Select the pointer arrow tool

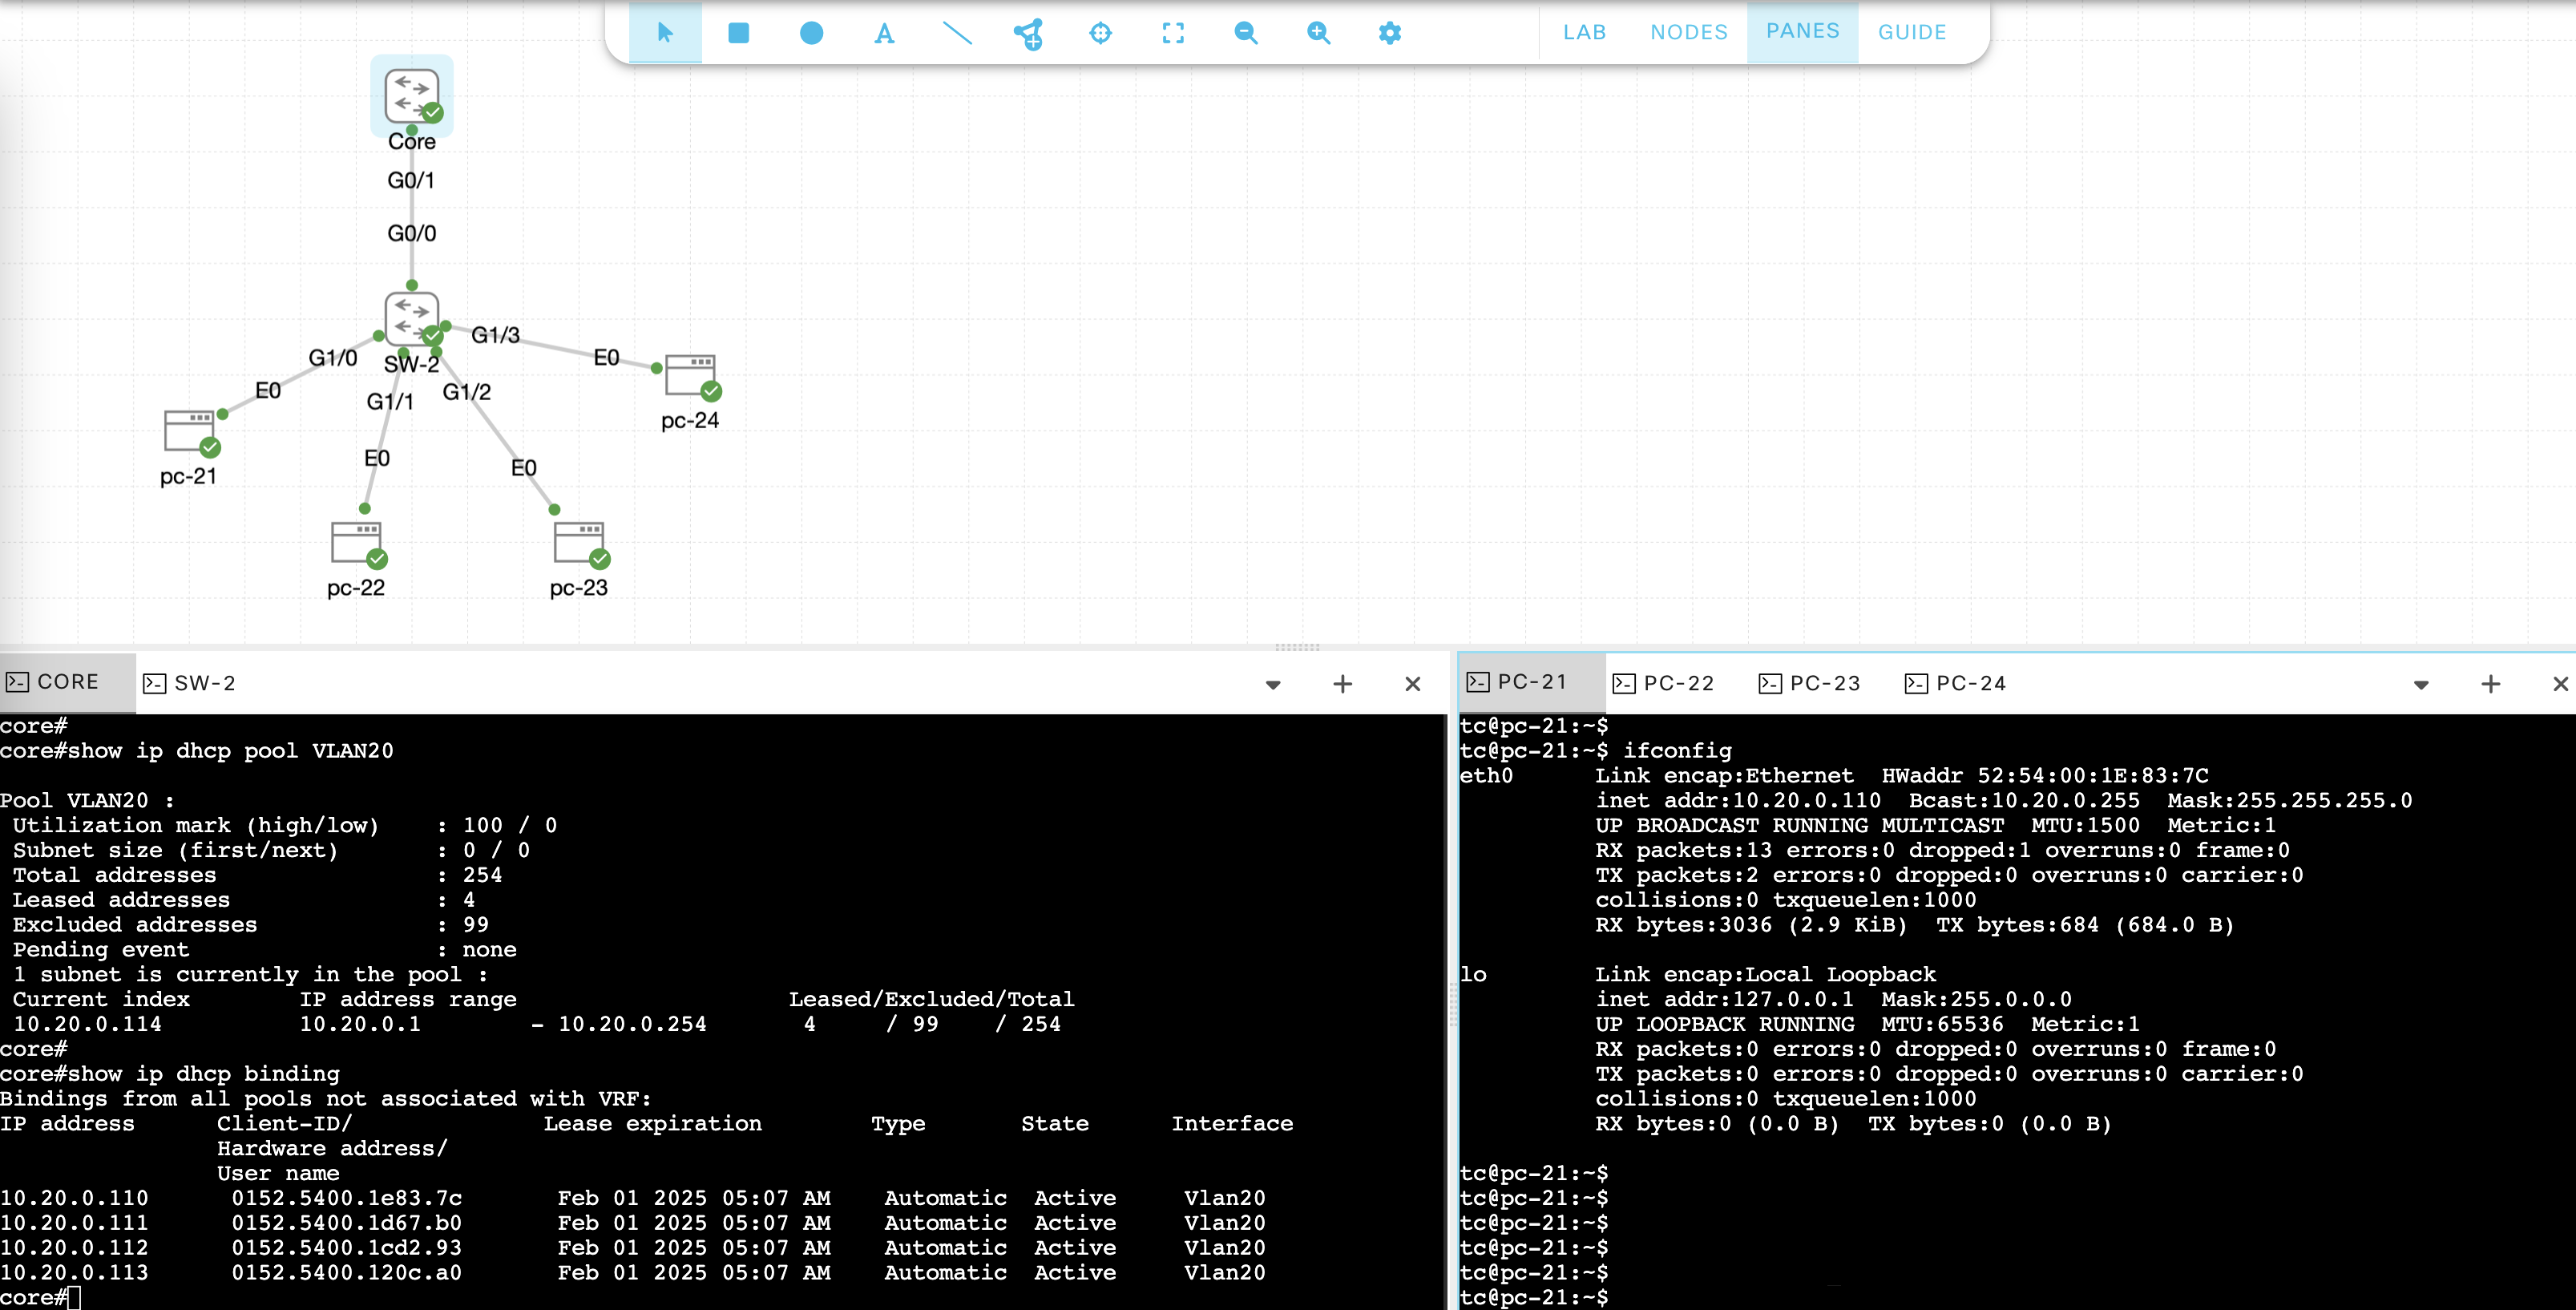coord(665,33)
